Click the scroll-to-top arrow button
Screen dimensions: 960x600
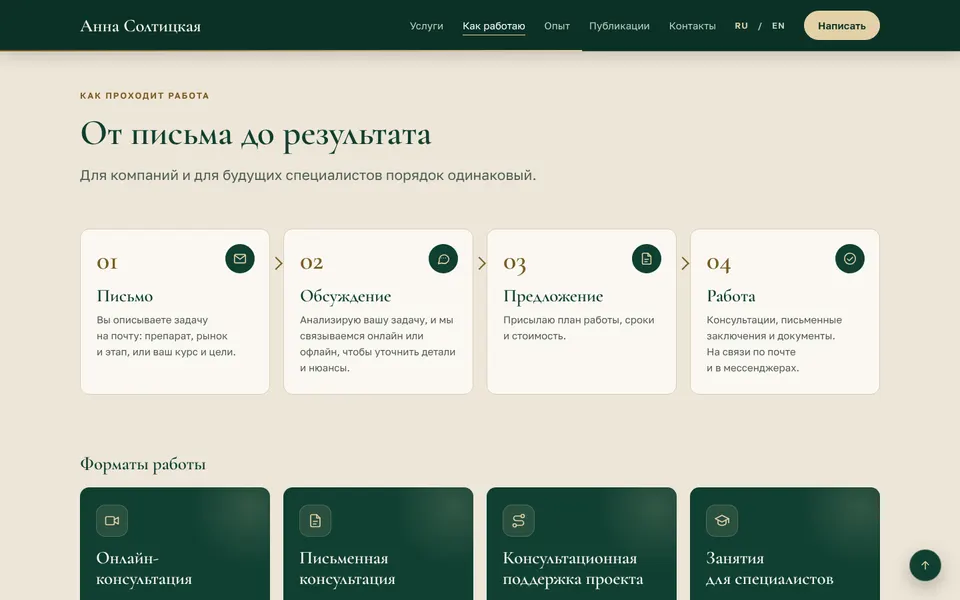pos(925,565)
